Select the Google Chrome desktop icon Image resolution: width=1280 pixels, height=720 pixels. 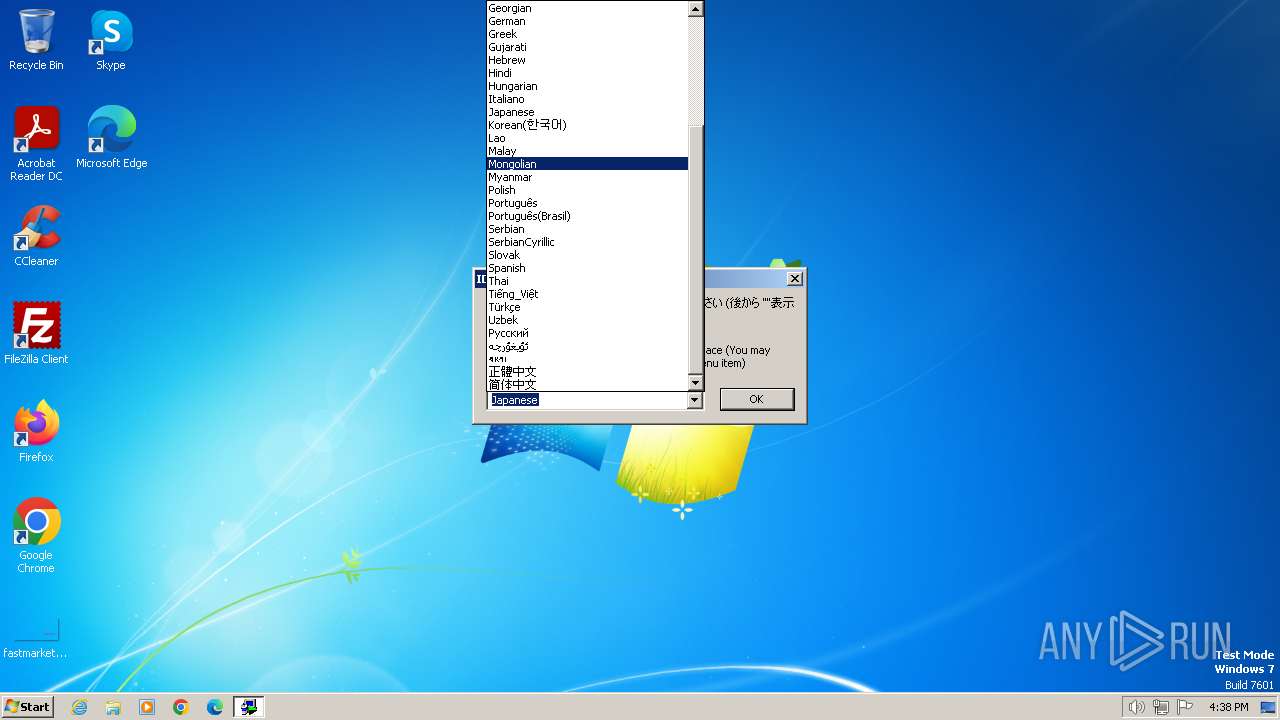(36, 535)
